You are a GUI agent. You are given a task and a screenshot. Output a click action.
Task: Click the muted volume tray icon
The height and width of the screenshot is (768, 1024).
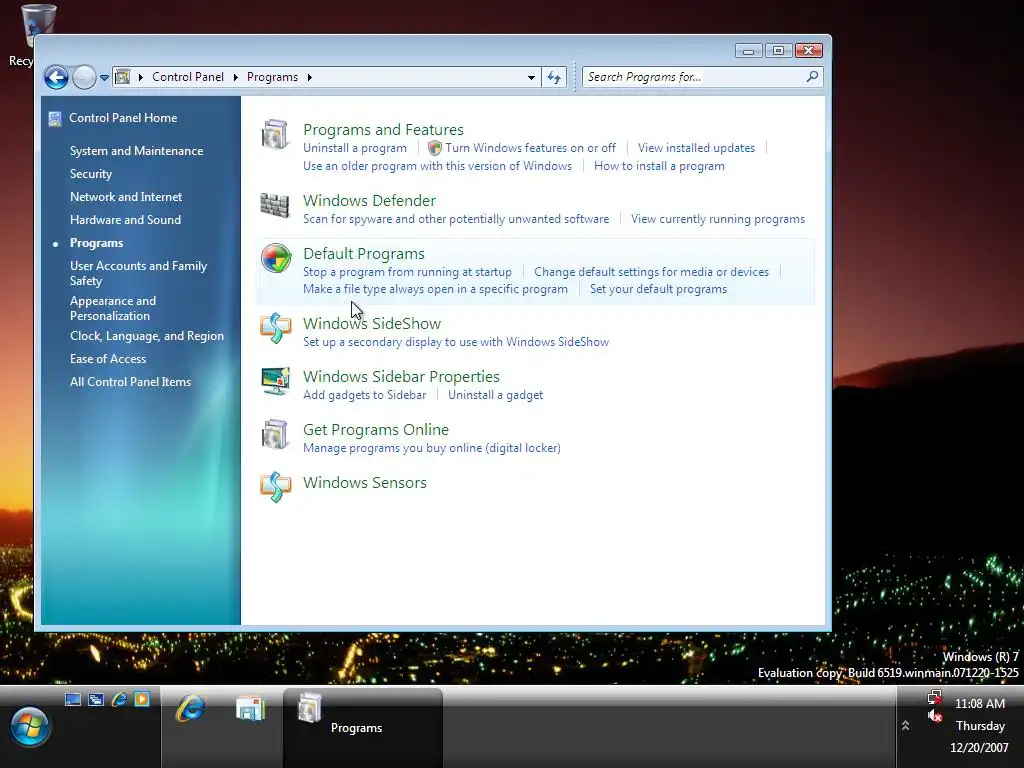click(x=935, y=716)
